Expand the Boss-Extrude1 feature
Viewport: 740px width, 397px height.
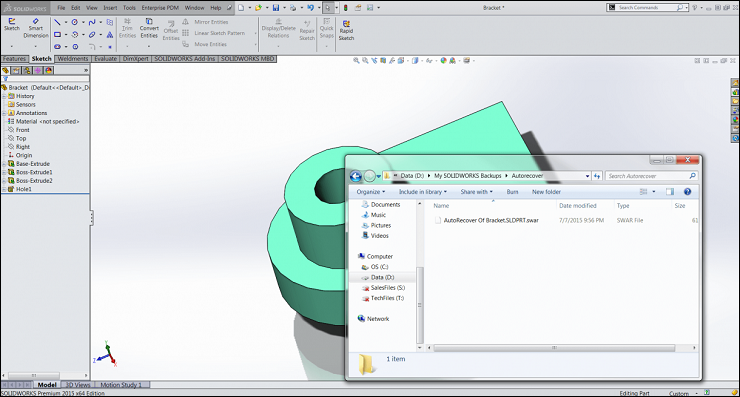pyautogui.click(x=4, y=172)
